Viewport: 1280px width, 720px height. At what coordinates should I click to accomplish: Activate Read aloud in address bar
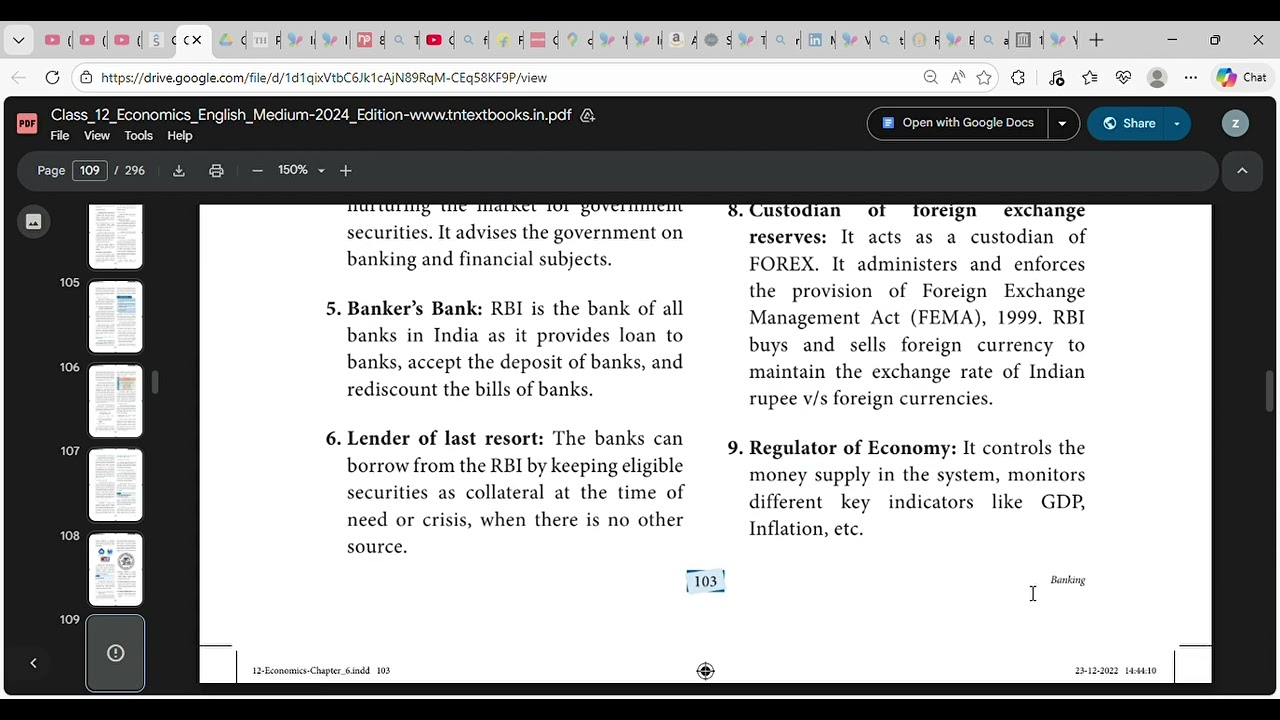(x=957, y=77)
